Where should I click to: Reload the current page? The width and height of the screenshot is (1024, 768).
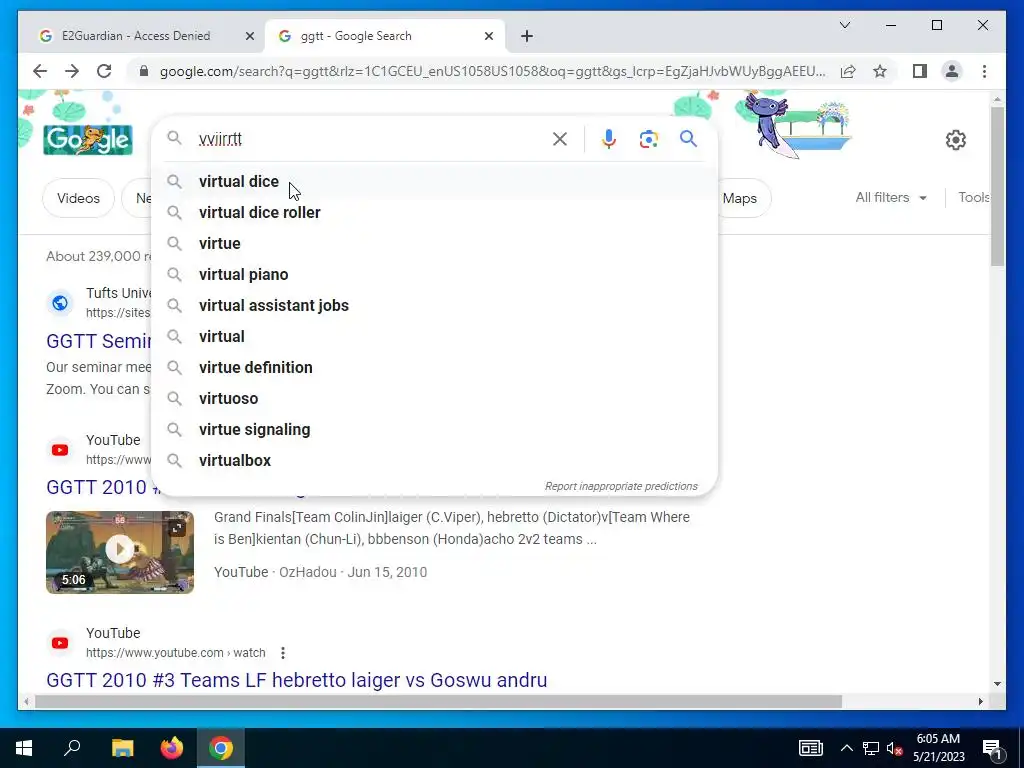coord(104,71)
